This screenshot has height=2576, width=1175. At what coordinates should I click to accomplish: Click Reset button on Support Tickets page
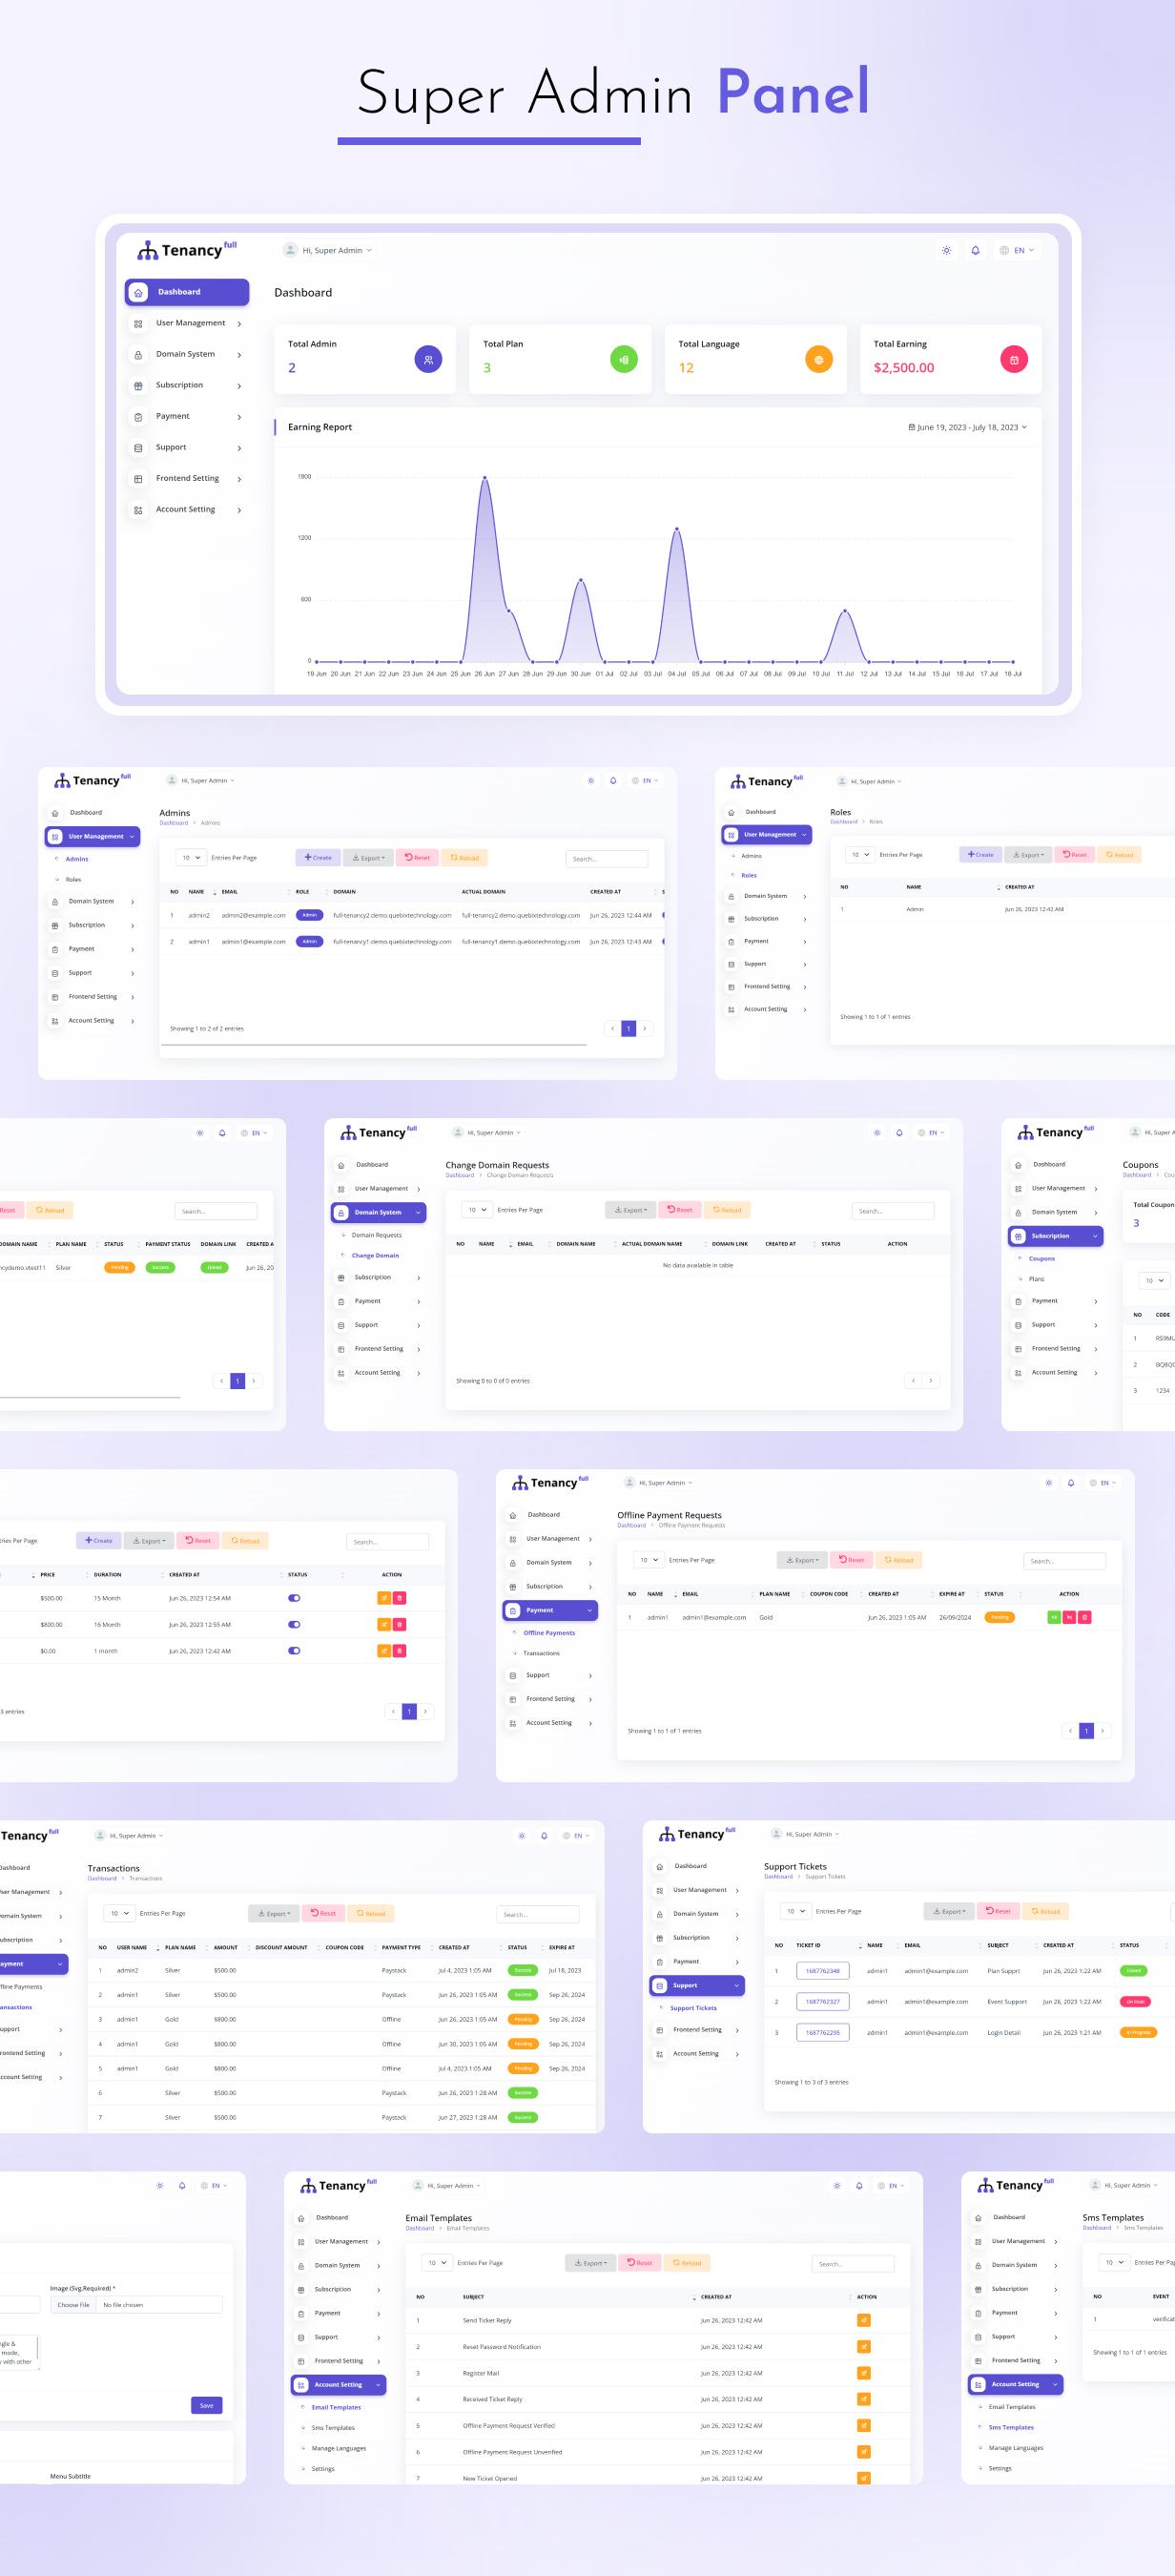pos(998,1911)
